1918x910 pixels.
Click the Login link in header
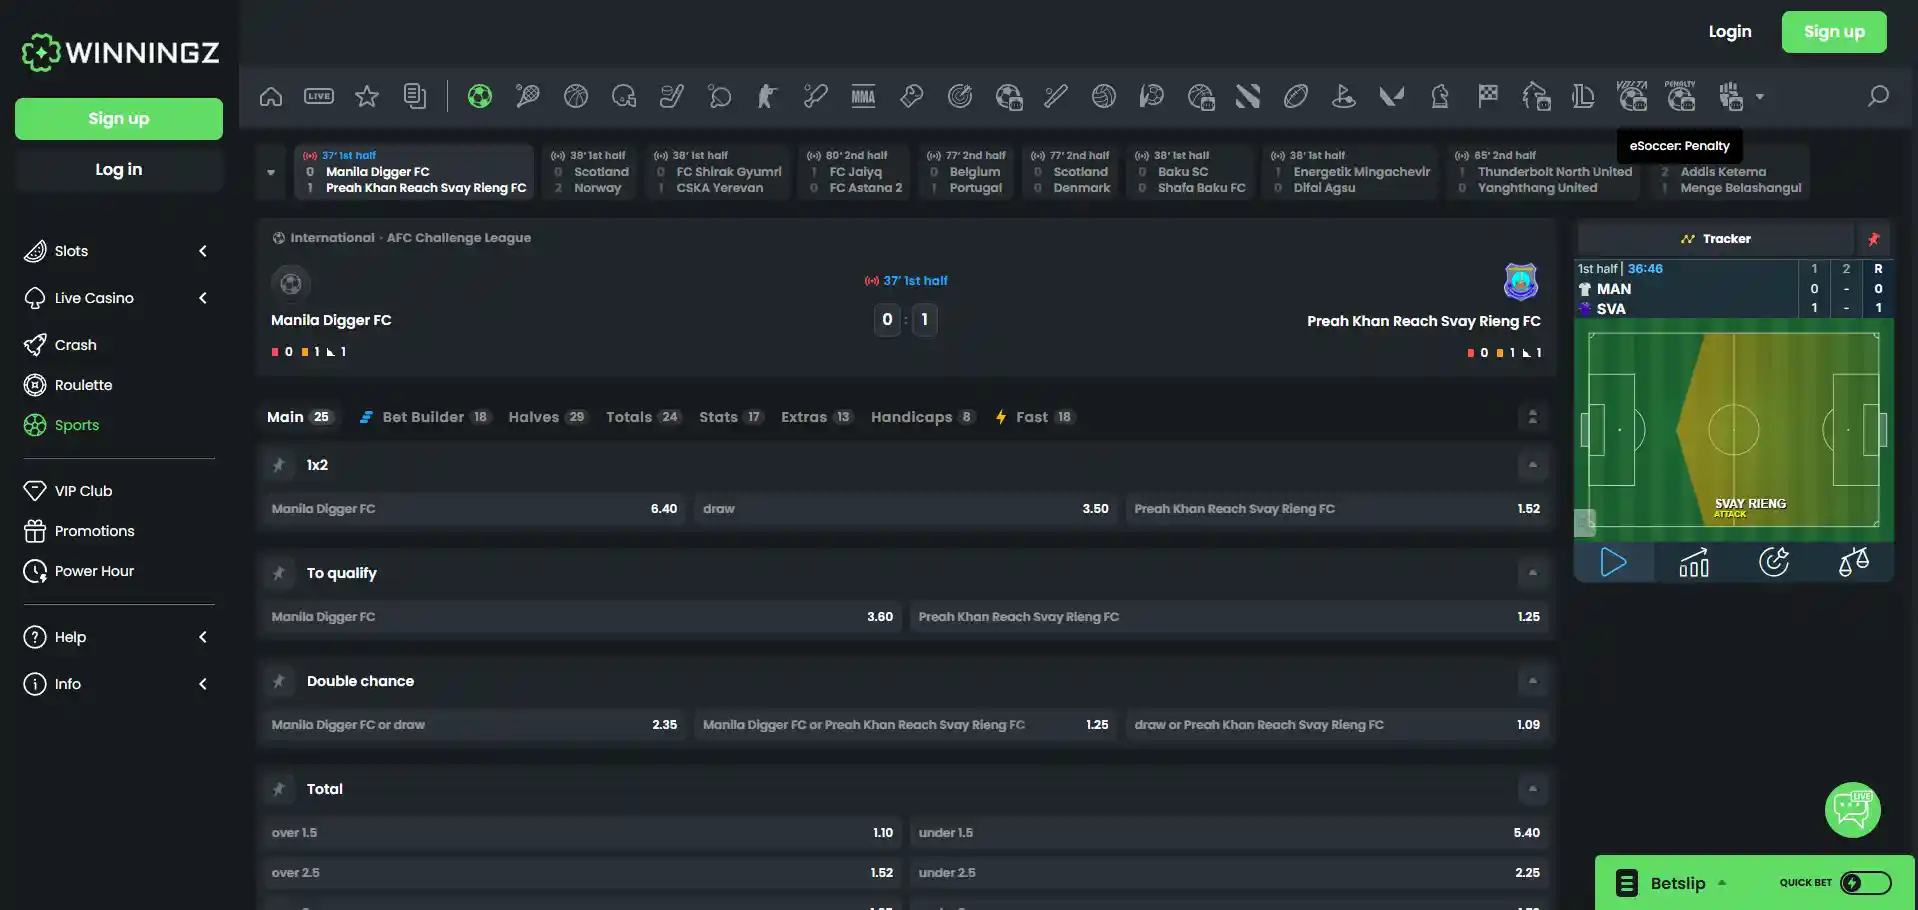[x=1730, y=32]
